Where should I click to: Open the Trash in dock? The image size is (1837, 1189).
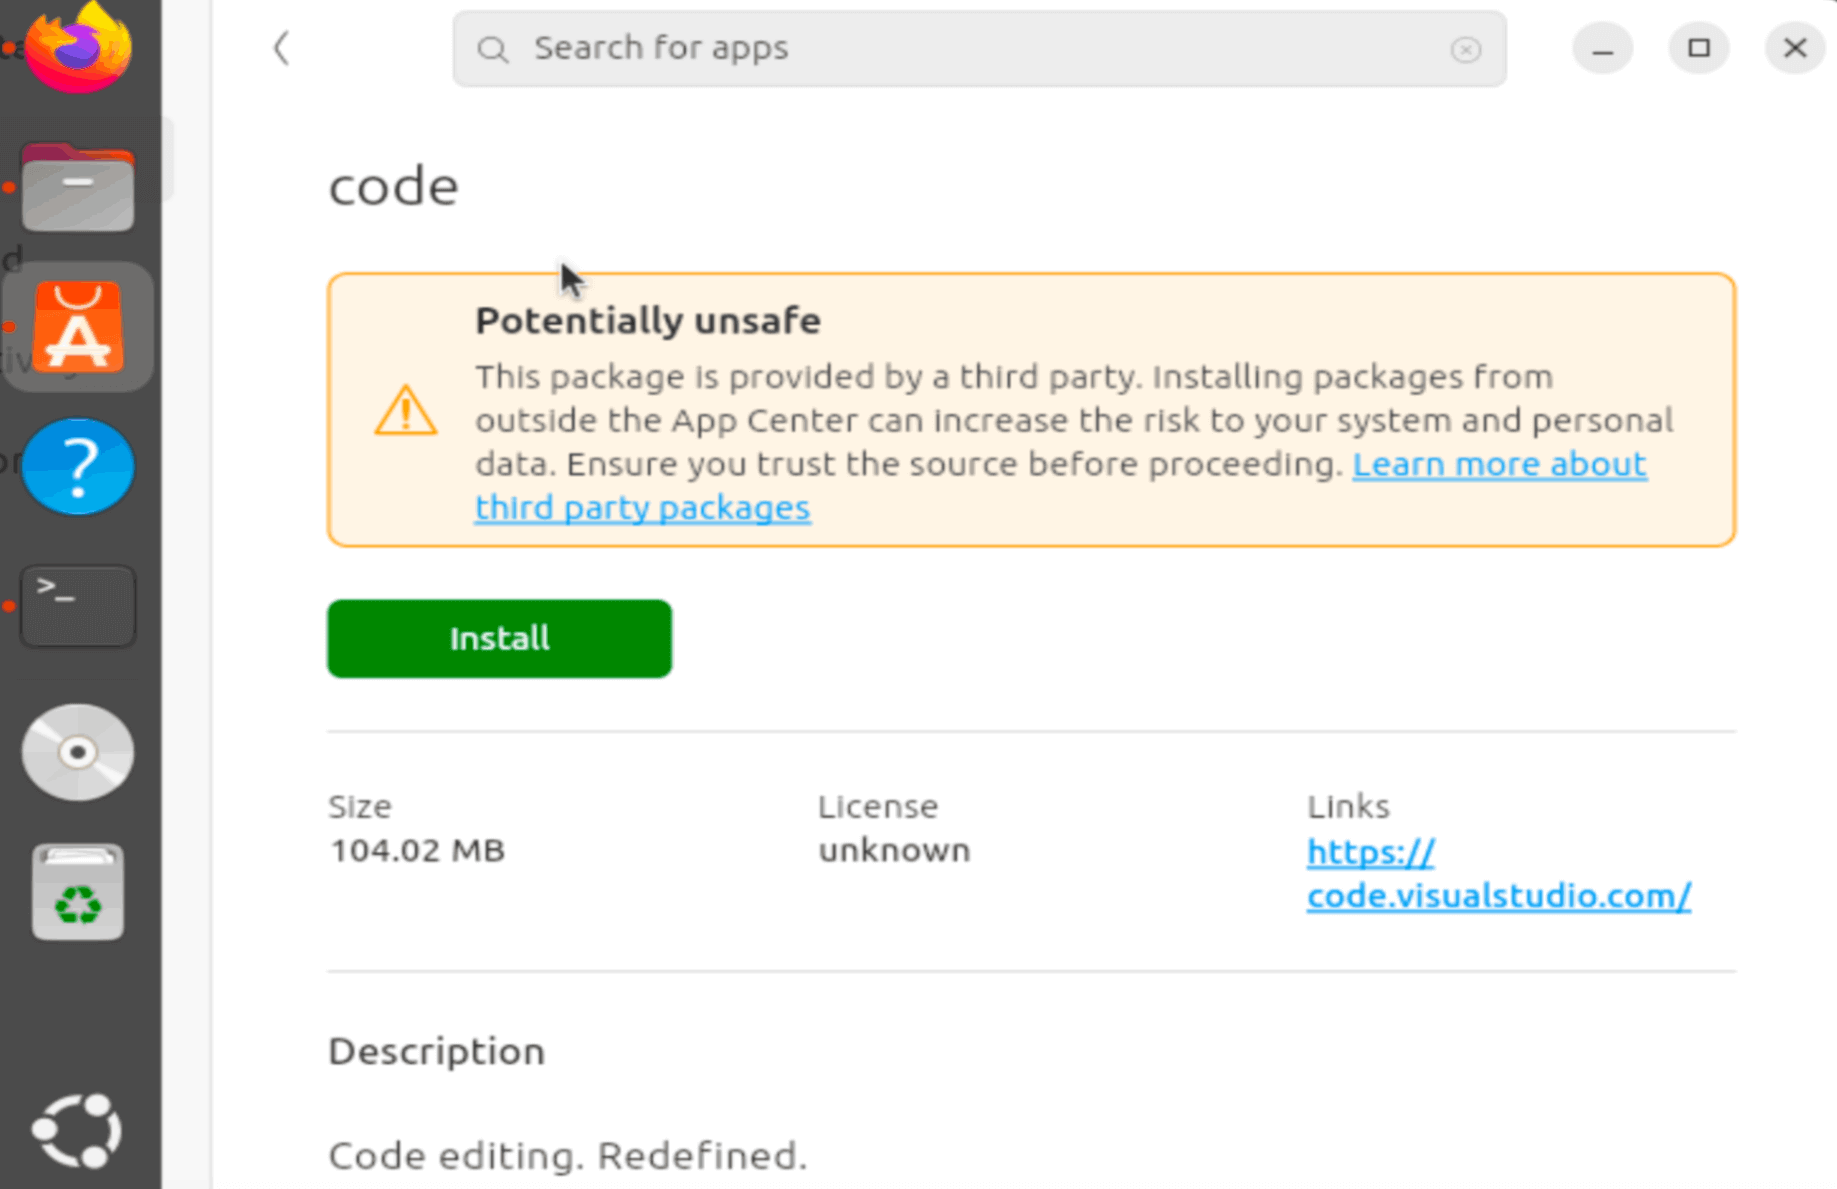click(78, 892)
